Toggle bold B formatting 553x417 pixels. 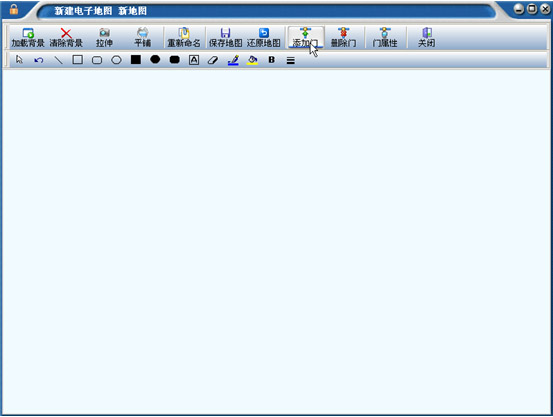tap(271, 60)
